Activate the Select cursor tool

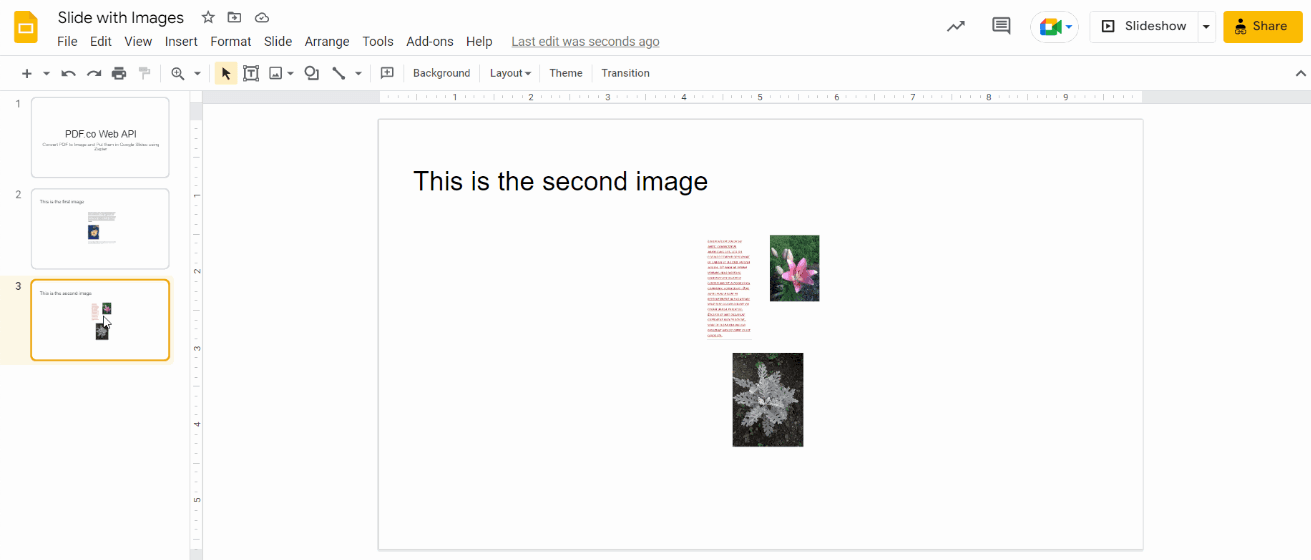pos(226,73)
